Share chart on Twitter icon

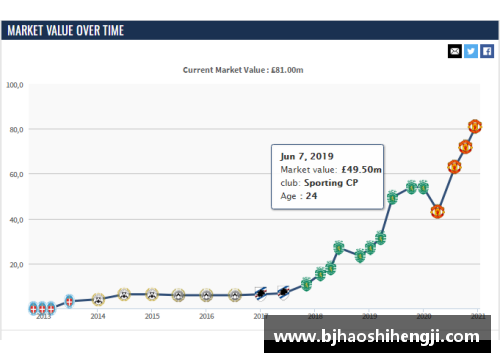coord(471,51)
